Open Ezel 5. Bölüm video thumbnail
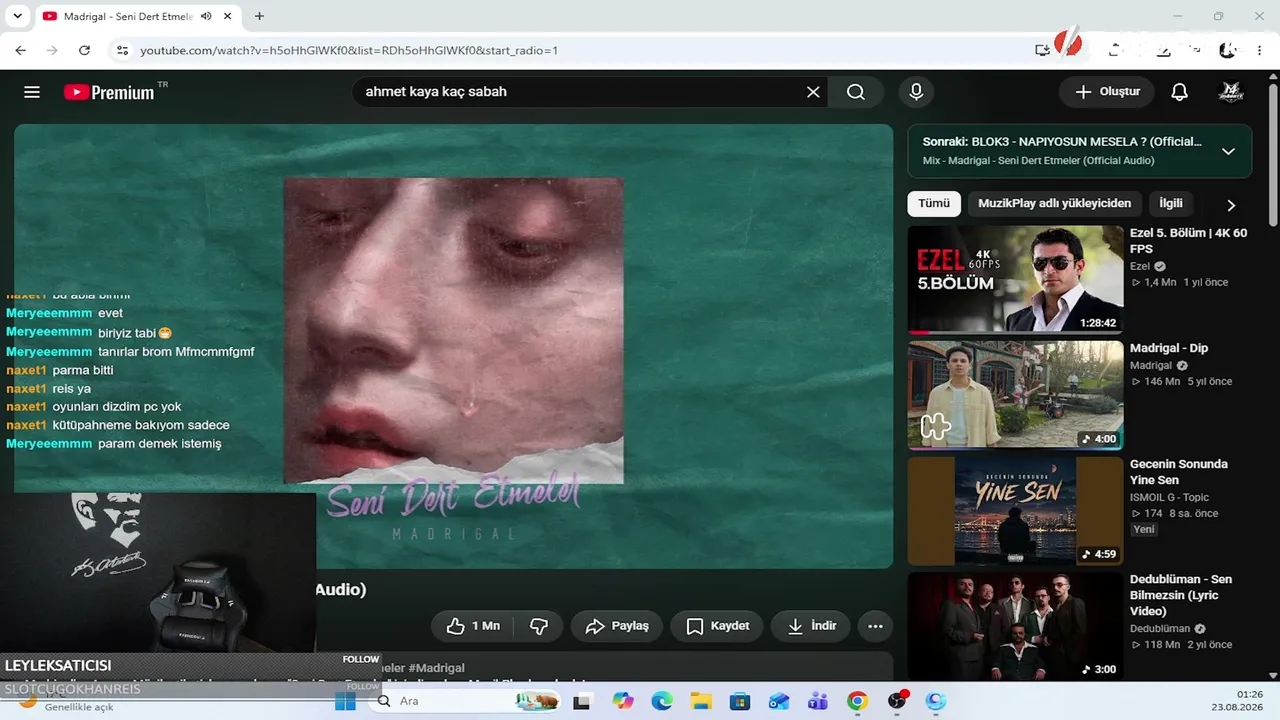The image size is (1280, 720). pos(1015,279)
